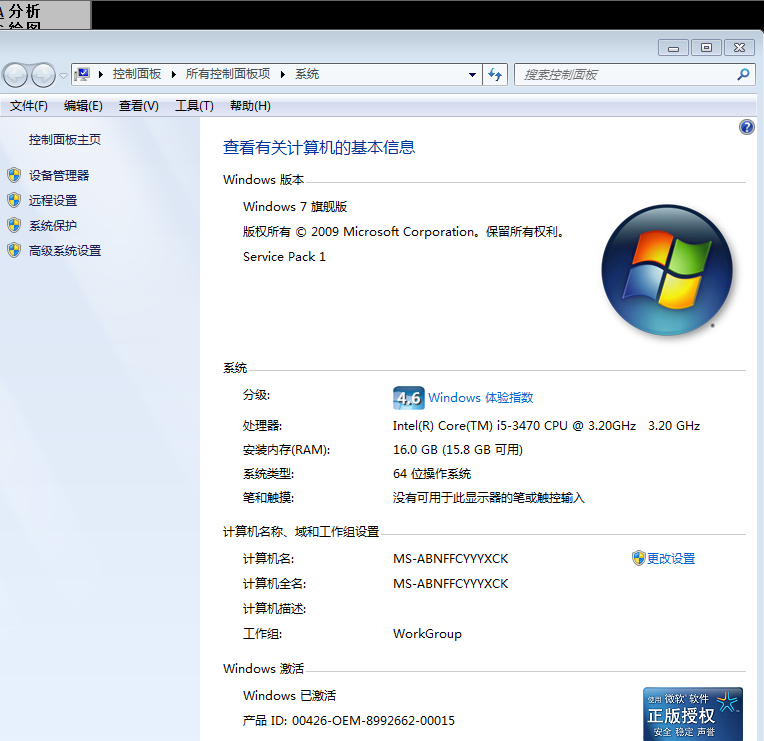Click the 产品 ID 00426-OEM-8992662-00015 text
Screen dimensions: 764x741
[x=348, y=721]
